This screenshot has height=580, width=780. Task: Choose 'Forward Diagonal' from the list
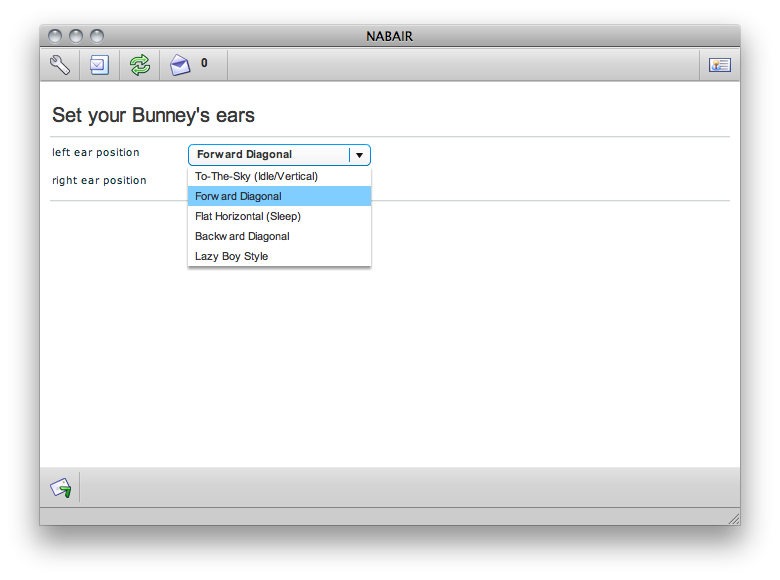click(239, 196)
